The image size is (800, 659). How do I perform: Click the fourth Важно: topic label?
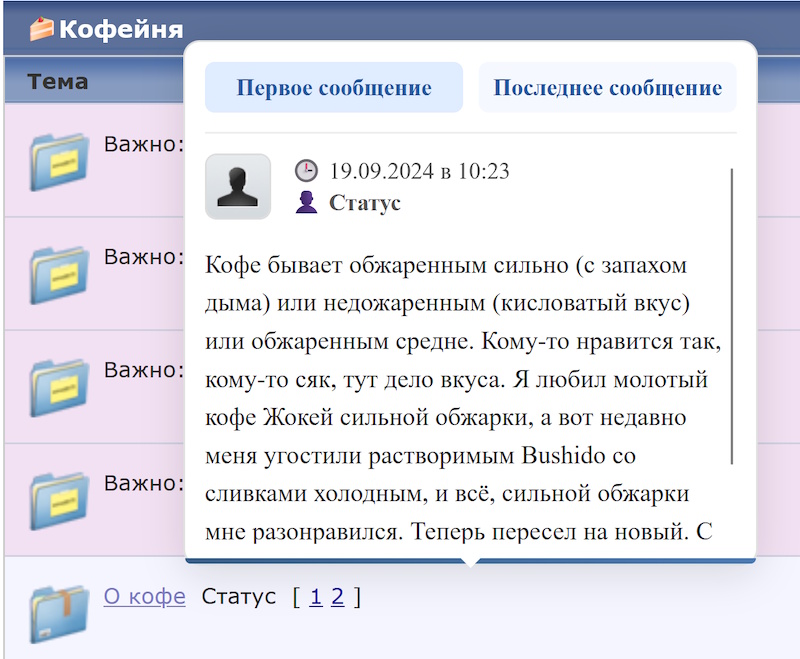click(144, 484)
